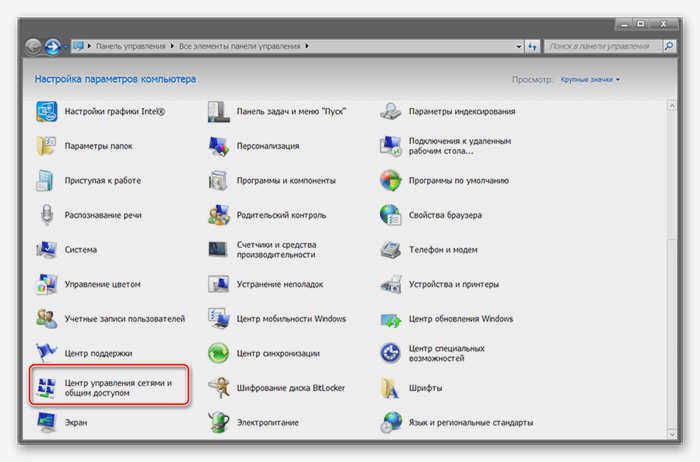This screenshot has width=700, height=462.
Task: Click the BitLocker Drive Encryption keys icon
Action: tap(219, 388)
